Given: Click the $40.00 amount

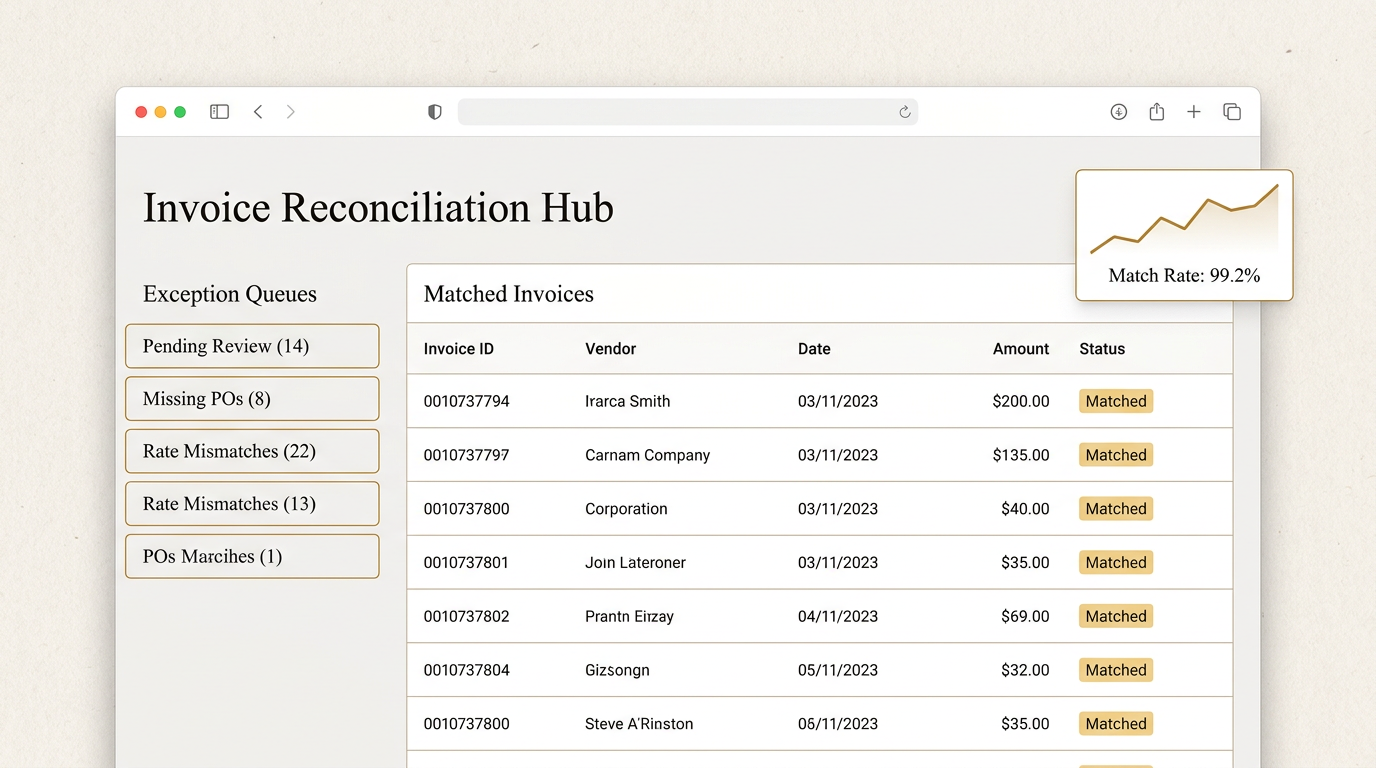Looking at the screenshot, I should click(x=1025, y=509).
